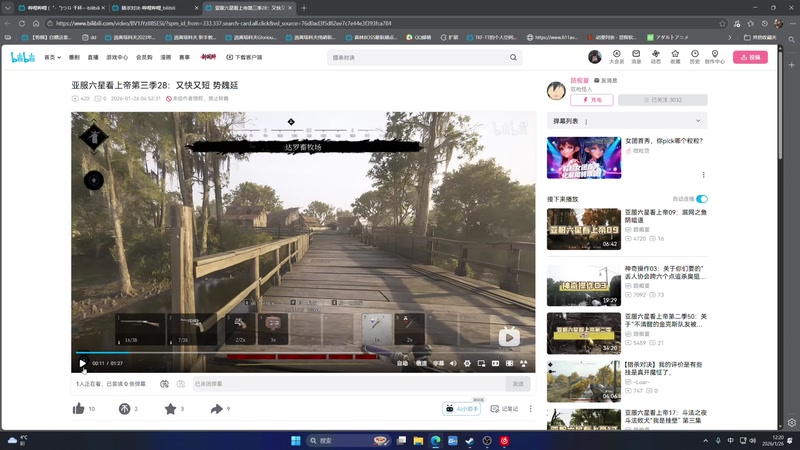Click the search magnifier icon in the search box

coord(513,58)
